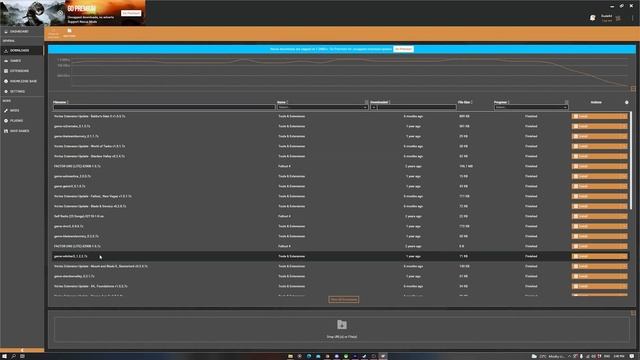Expand action arrow for Baldur's Gate row
Viewport: 640px width, 360px height.
(x=625, y=116)
